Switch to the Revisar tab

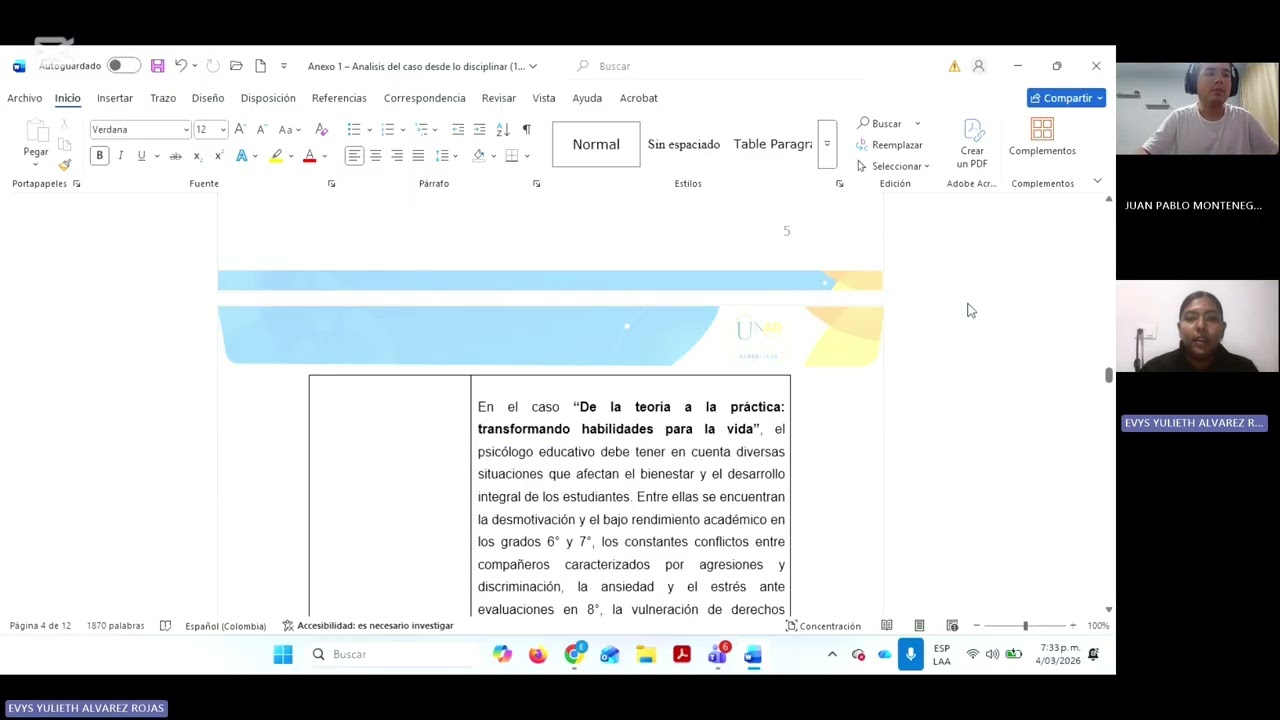[x=499, y=98]
